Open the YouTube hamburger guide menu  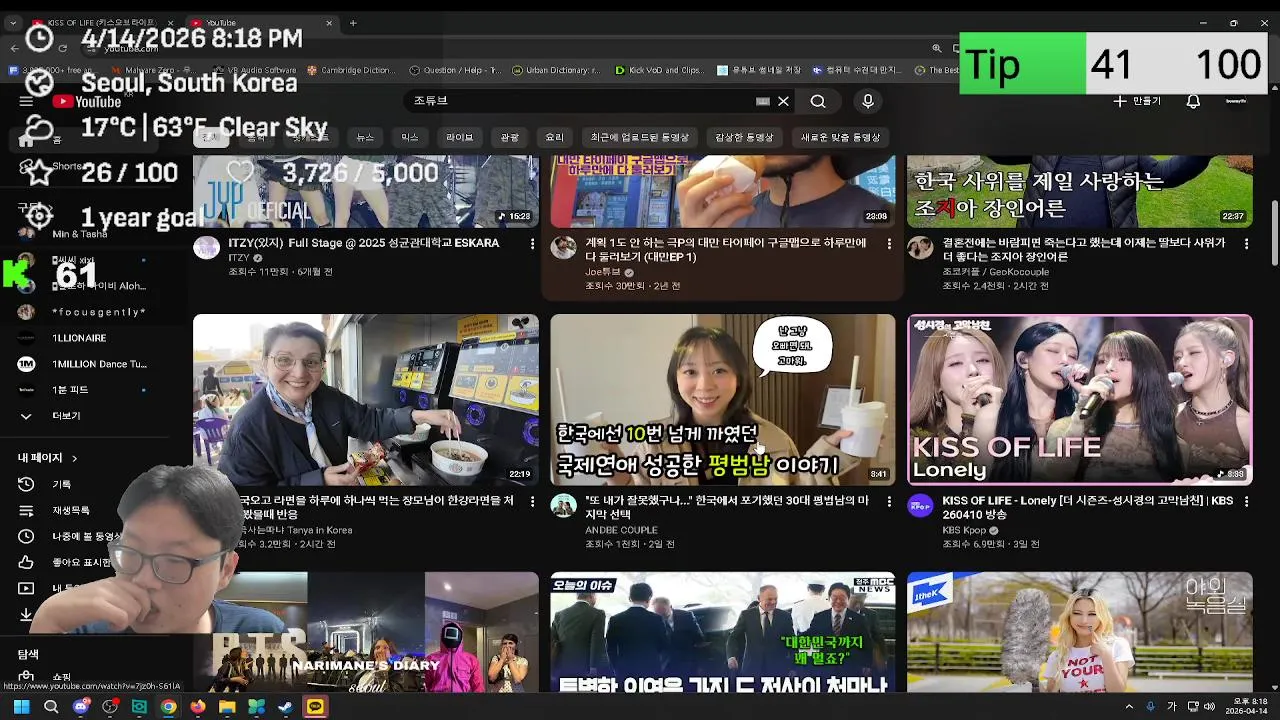(x=26, y=101)
